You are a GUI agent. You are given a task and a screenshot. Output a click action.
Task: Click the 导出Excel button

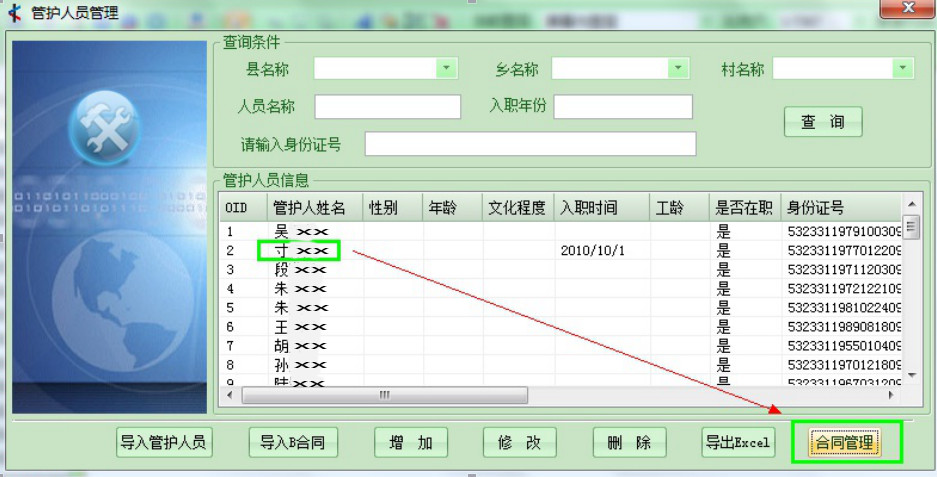coord(738,442)
